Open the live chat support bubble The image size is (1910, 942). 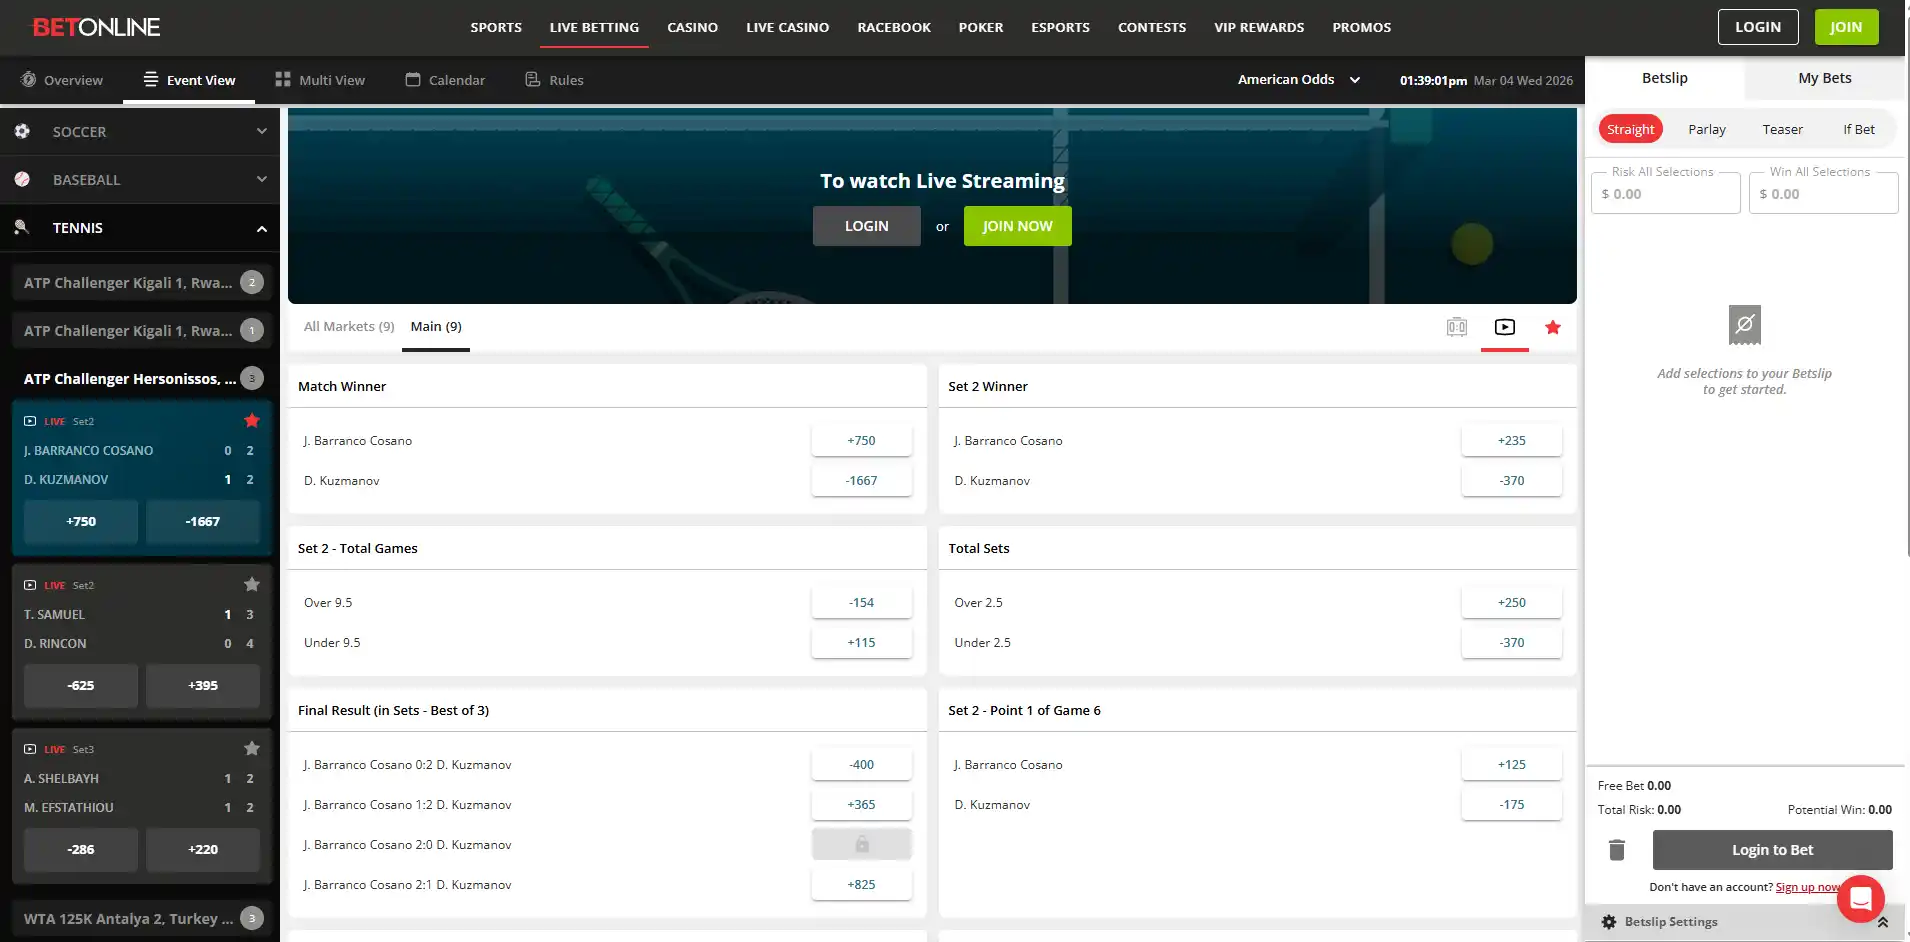coord(1861,899)
